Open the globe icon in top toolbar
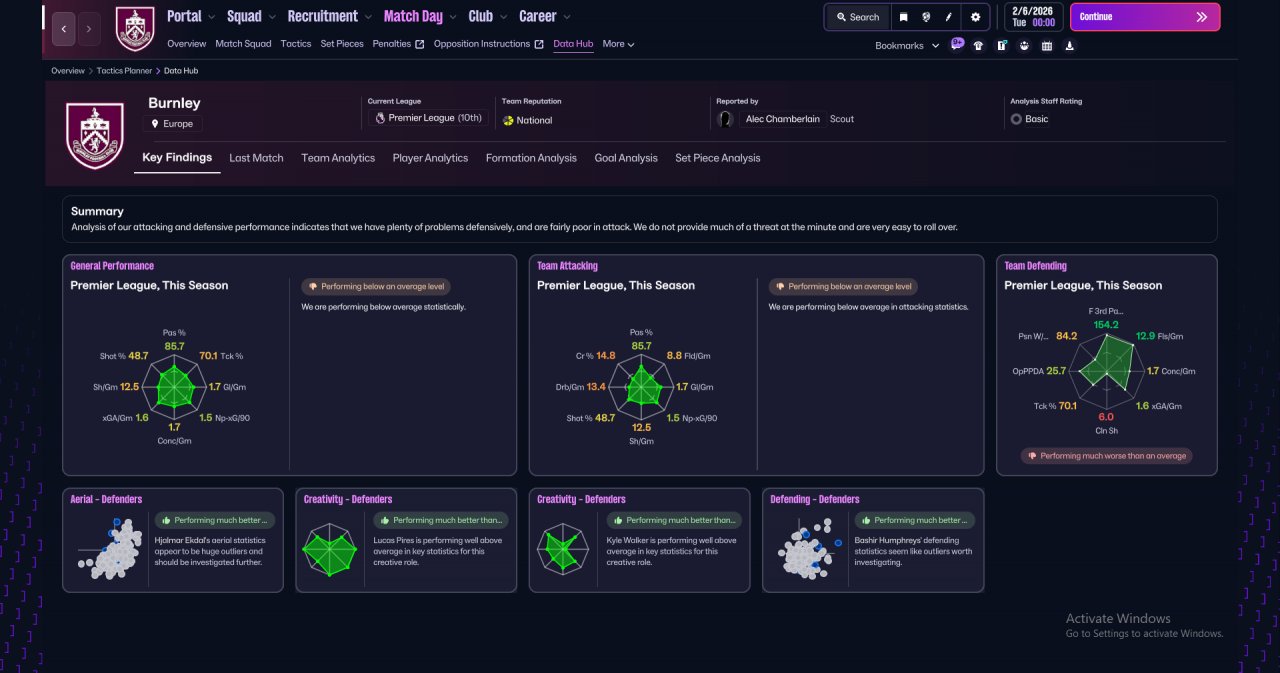1280x673 pixels. [x=927, y=17]
